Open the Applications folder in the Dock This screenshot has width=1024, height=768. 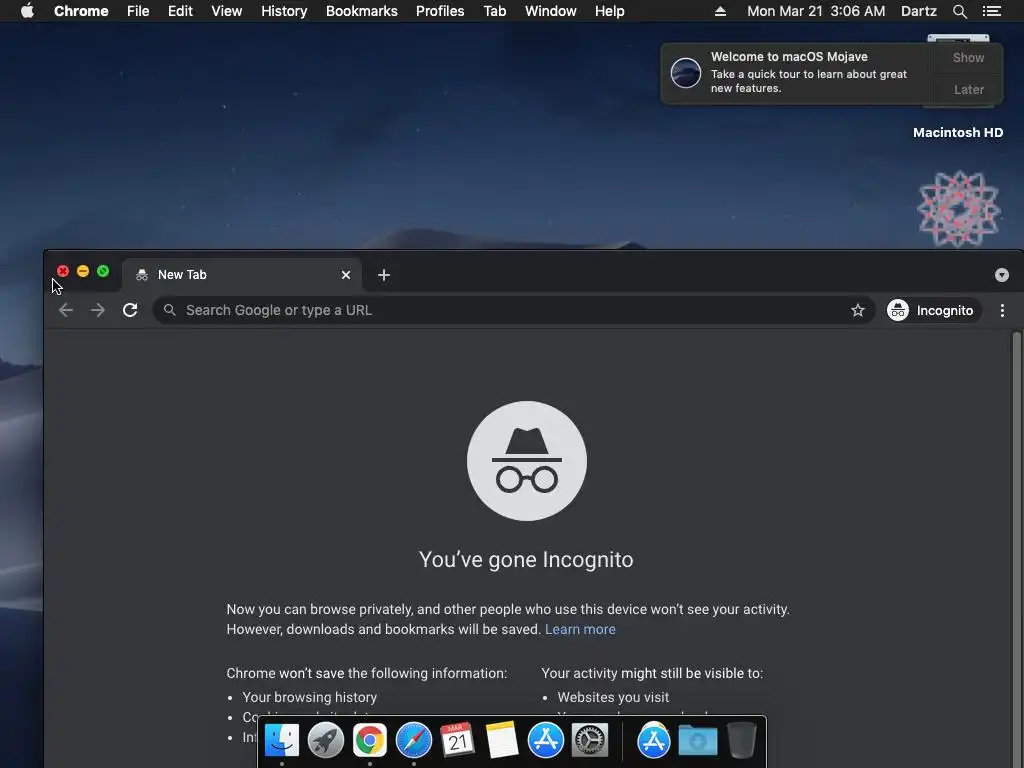pos(654,741)
